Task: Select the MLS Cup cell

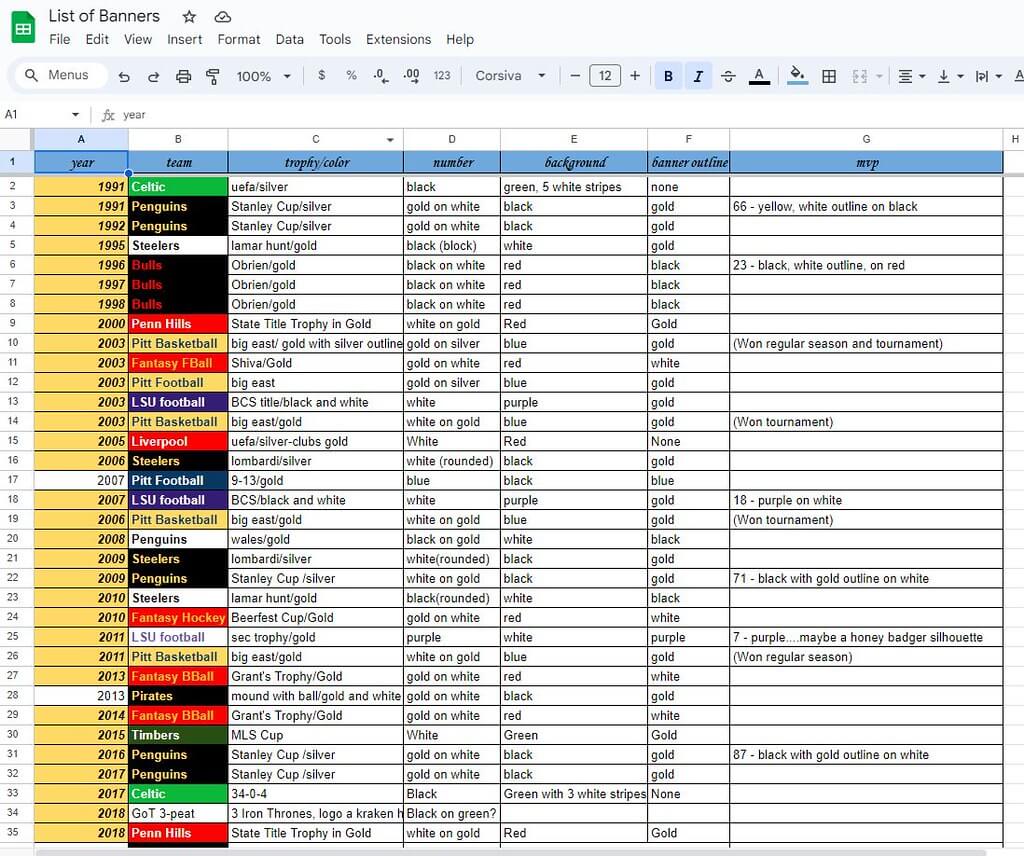Action: click(316, 735)
